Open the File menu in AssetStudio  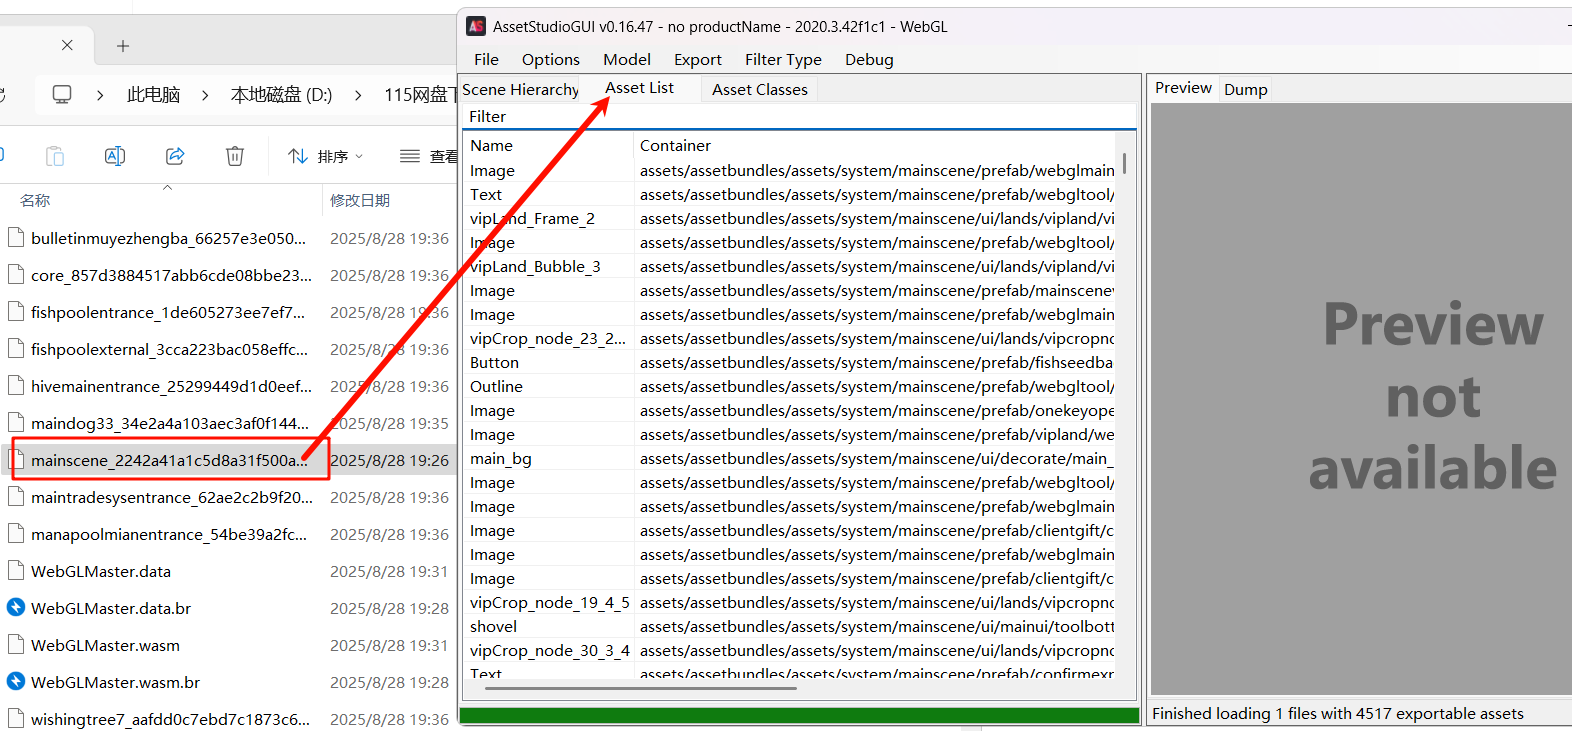coord(486,60)
